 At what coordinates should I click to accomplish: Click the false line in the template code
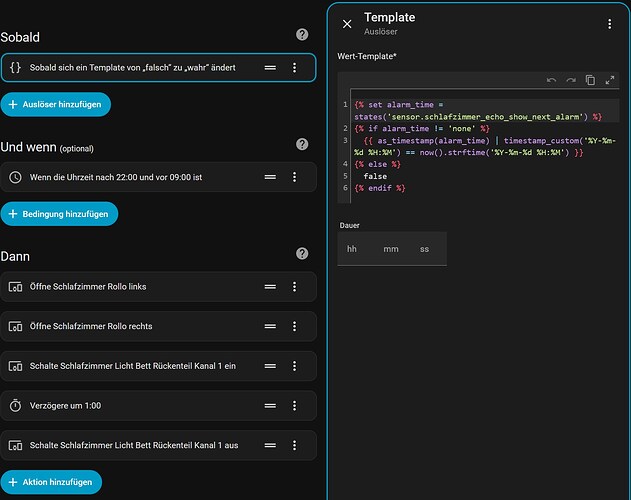point(375,176)
